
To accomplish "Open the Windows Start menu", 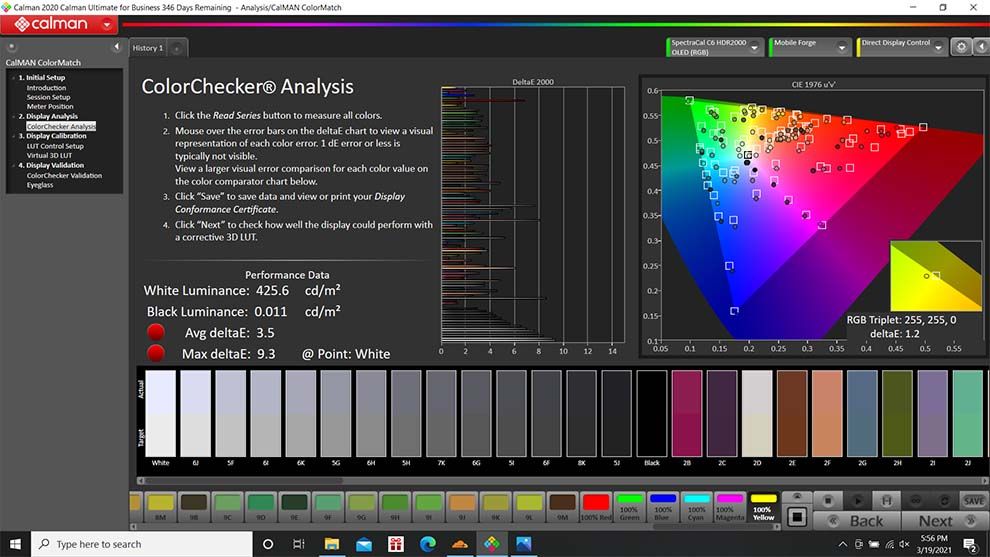I will click(15, 544).
